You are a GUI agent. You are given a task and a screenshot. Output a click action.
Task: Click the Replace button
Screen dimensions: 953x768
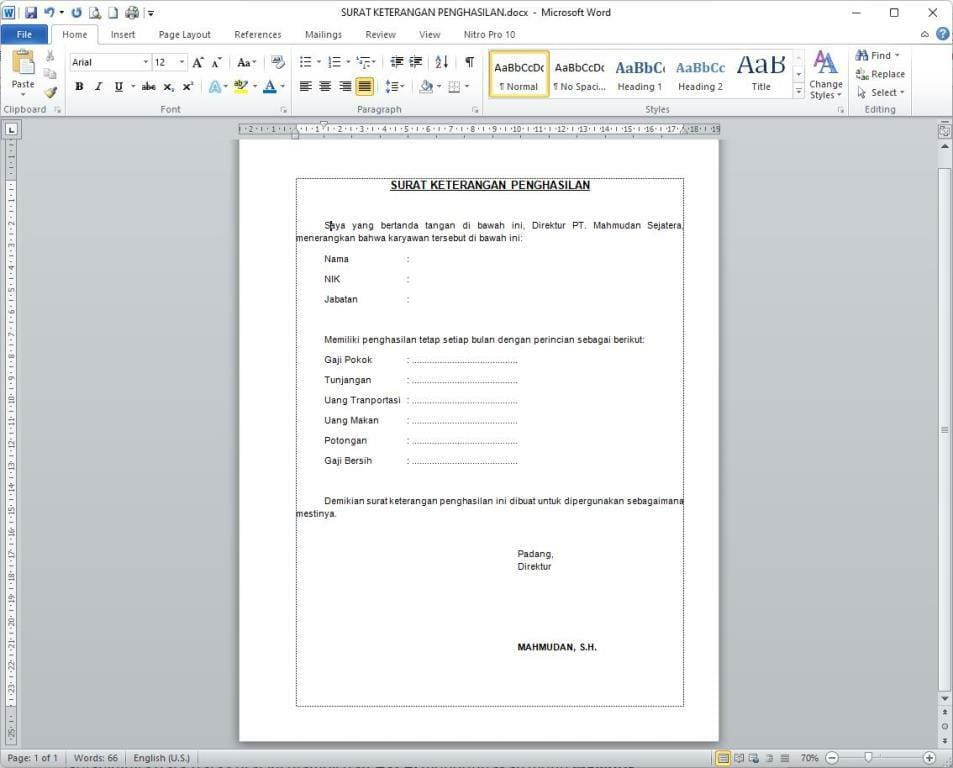click(x=880, y=74)
